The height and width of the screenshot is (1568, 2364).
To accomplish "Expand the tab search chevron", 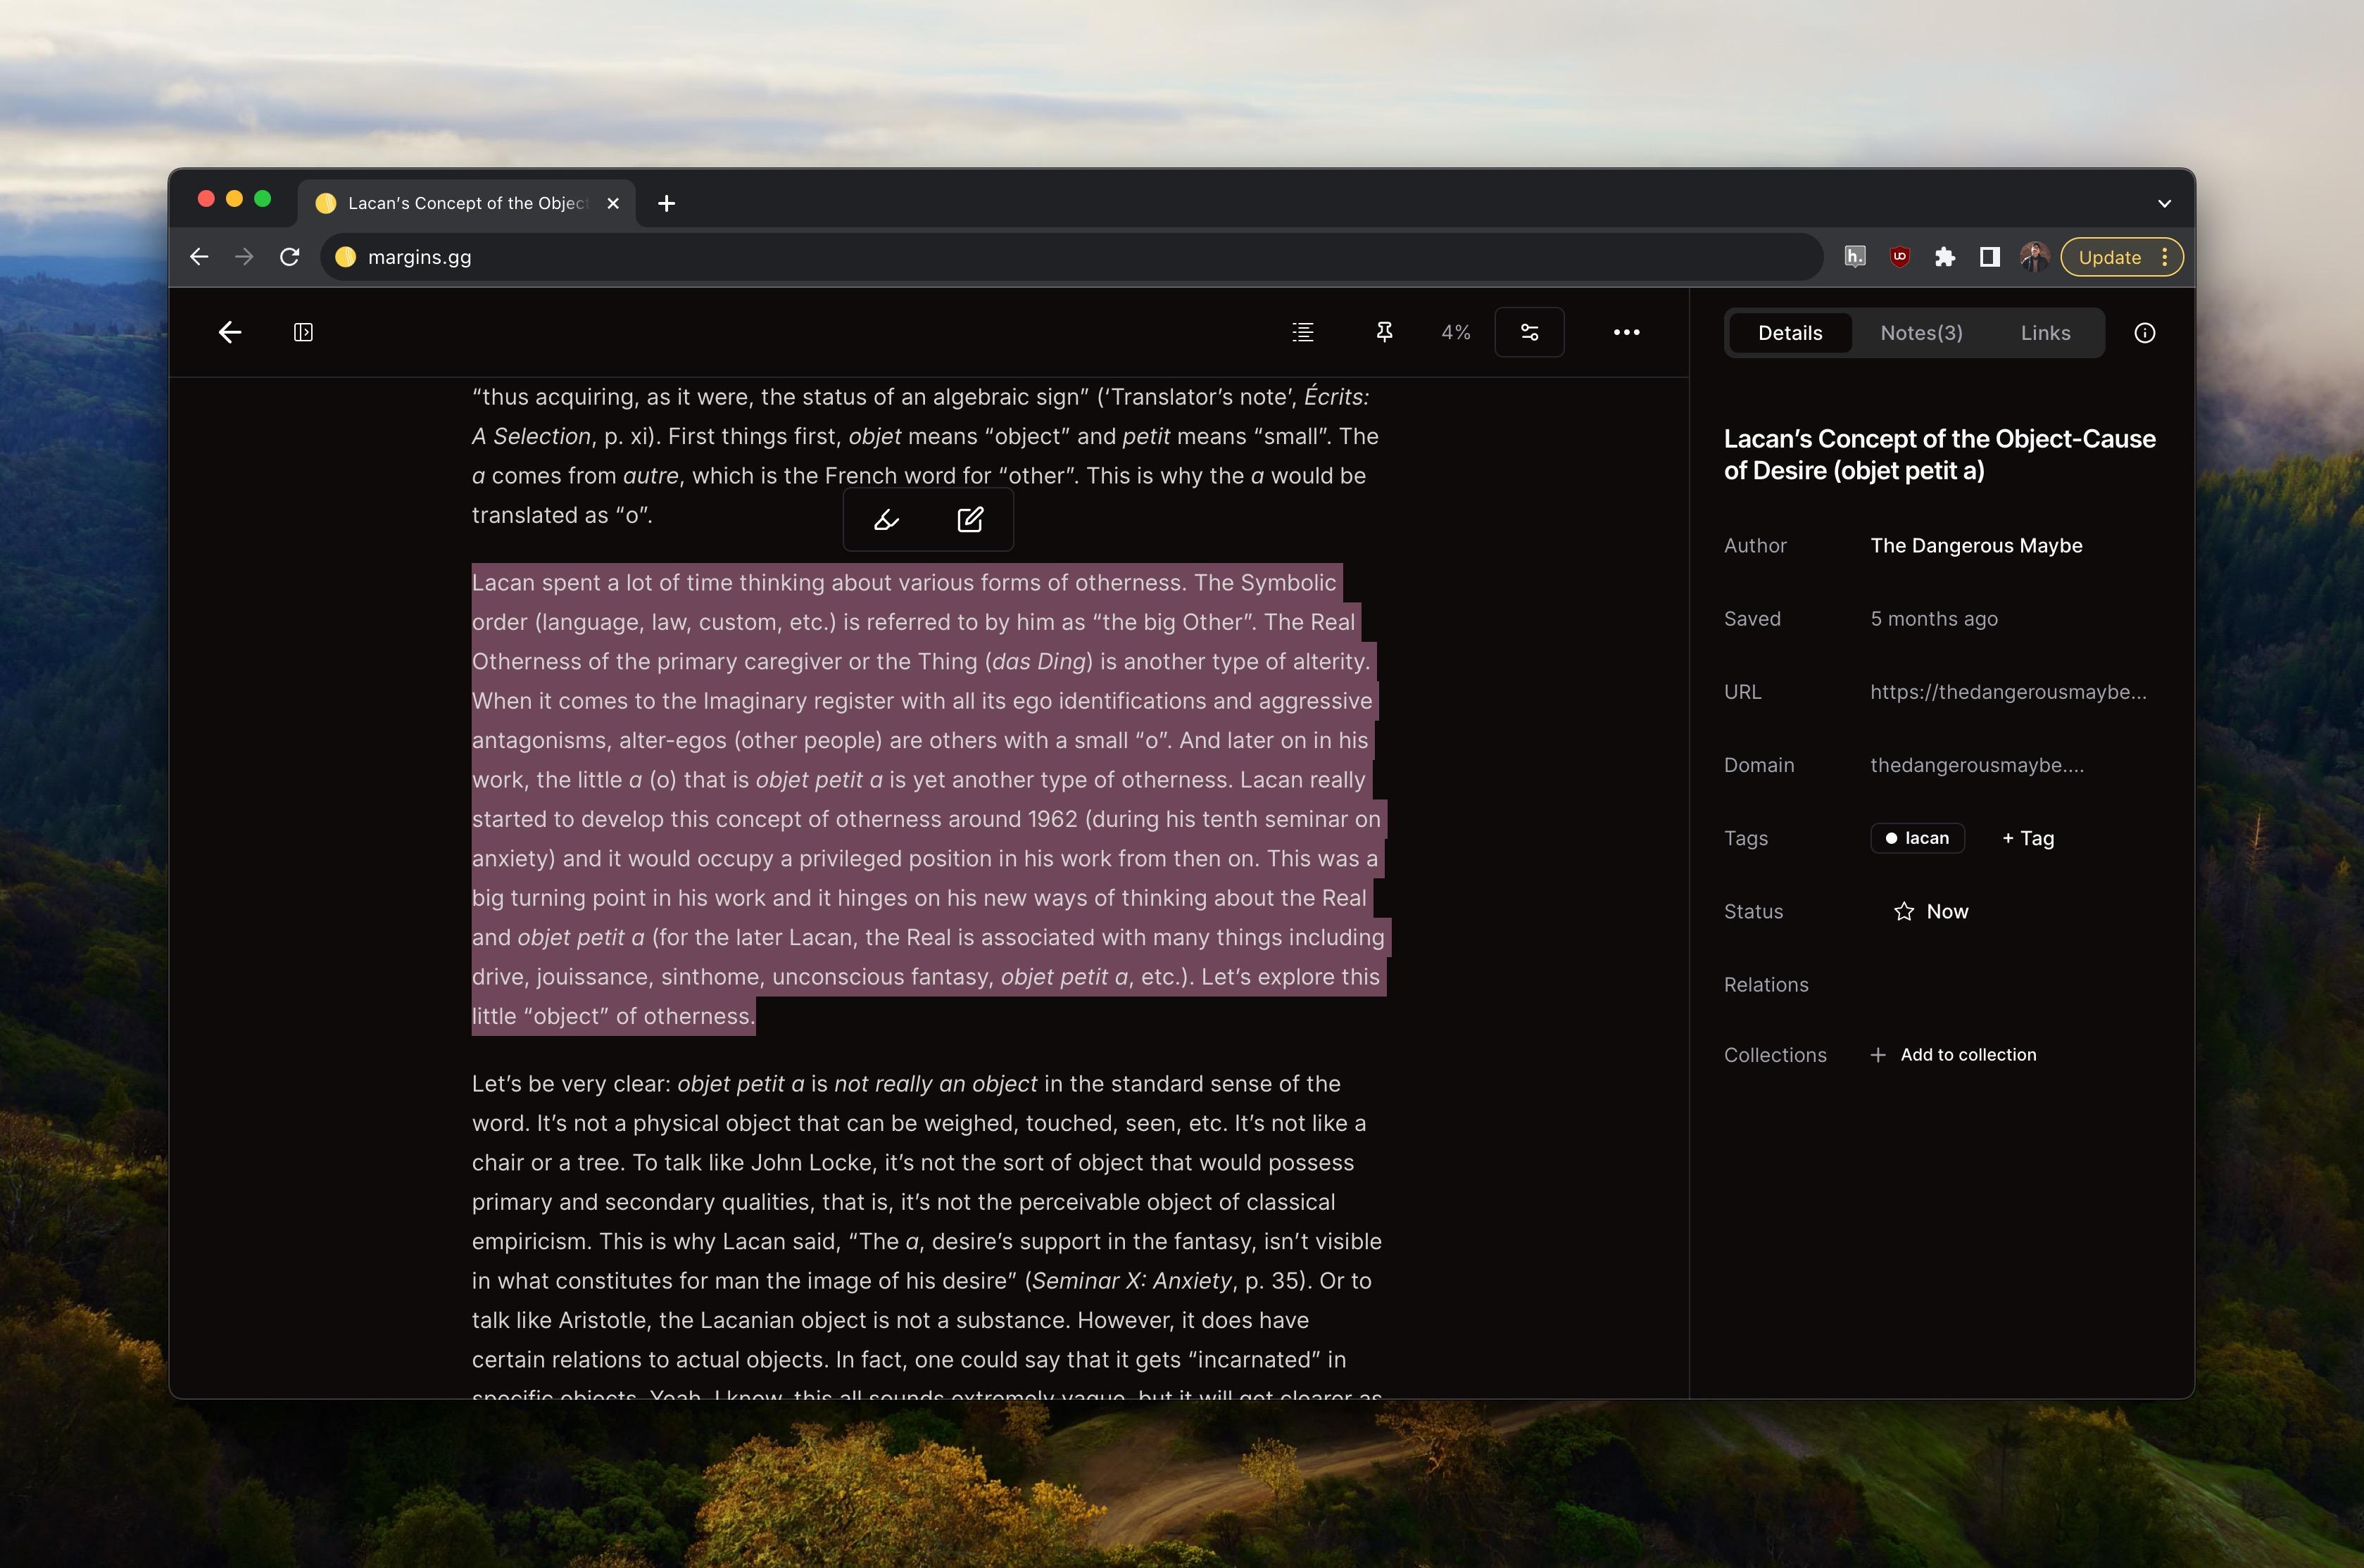I will point(2164,203).
